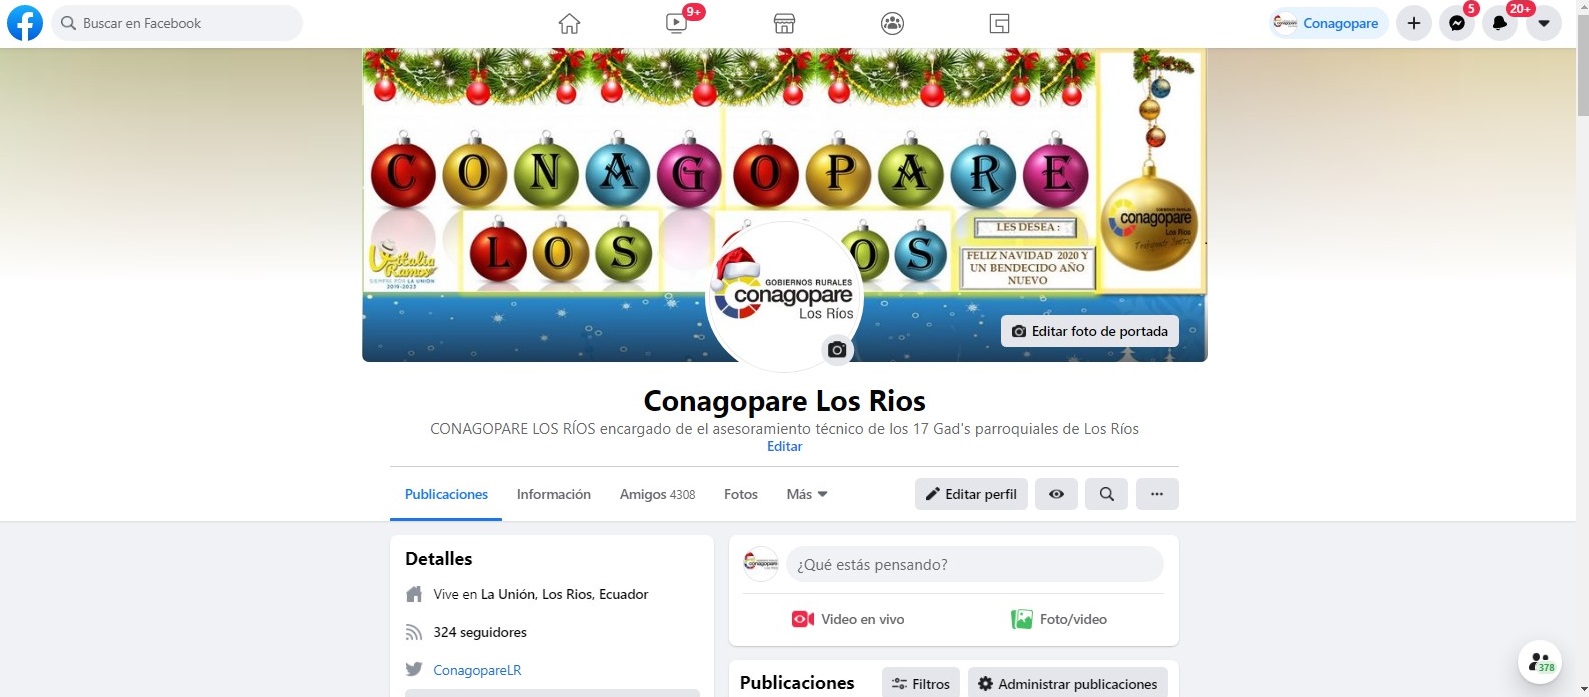Screen dimensions: 1589x697
Task: Click the camera icon on profile picture
Action: tap(838, 350)
